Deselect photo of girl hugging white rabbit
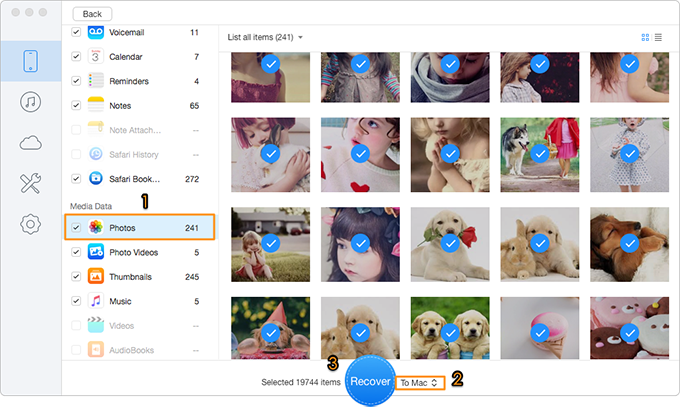Image resolution: width=680 pixels, height=413 pixels. [x=271, y=154]
